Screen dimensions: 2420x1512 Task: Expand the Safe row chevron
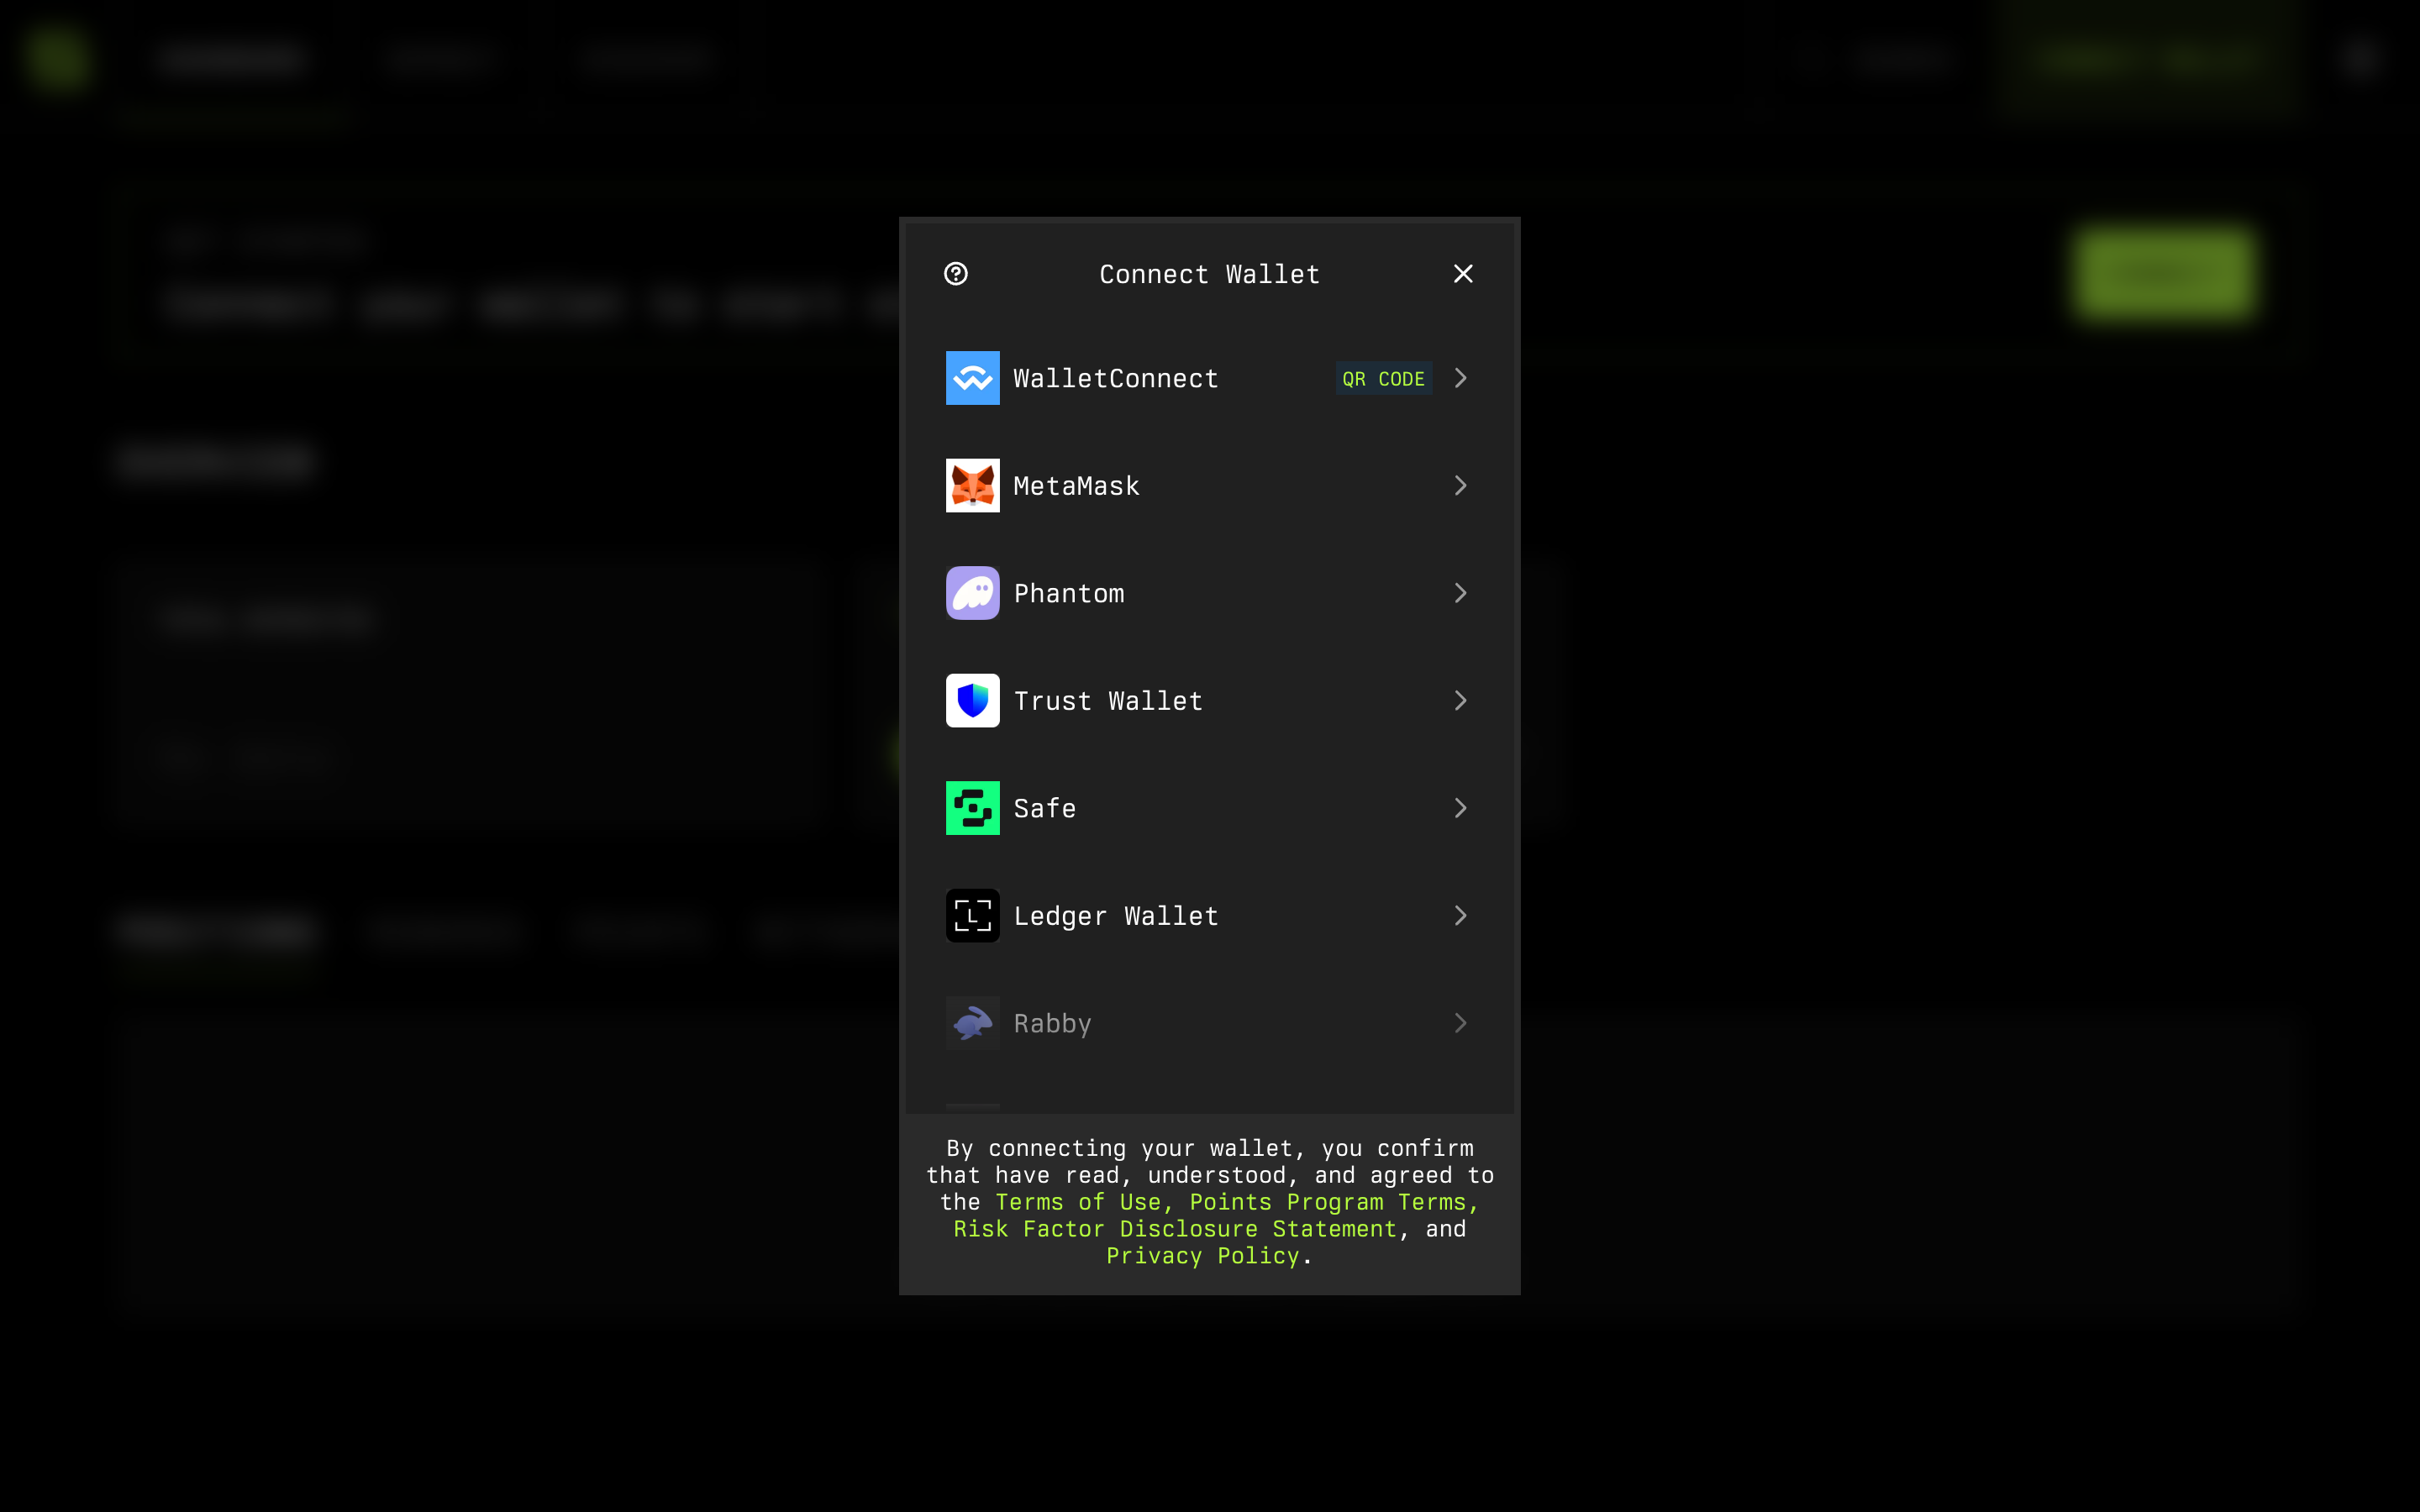pos(1461,808)
